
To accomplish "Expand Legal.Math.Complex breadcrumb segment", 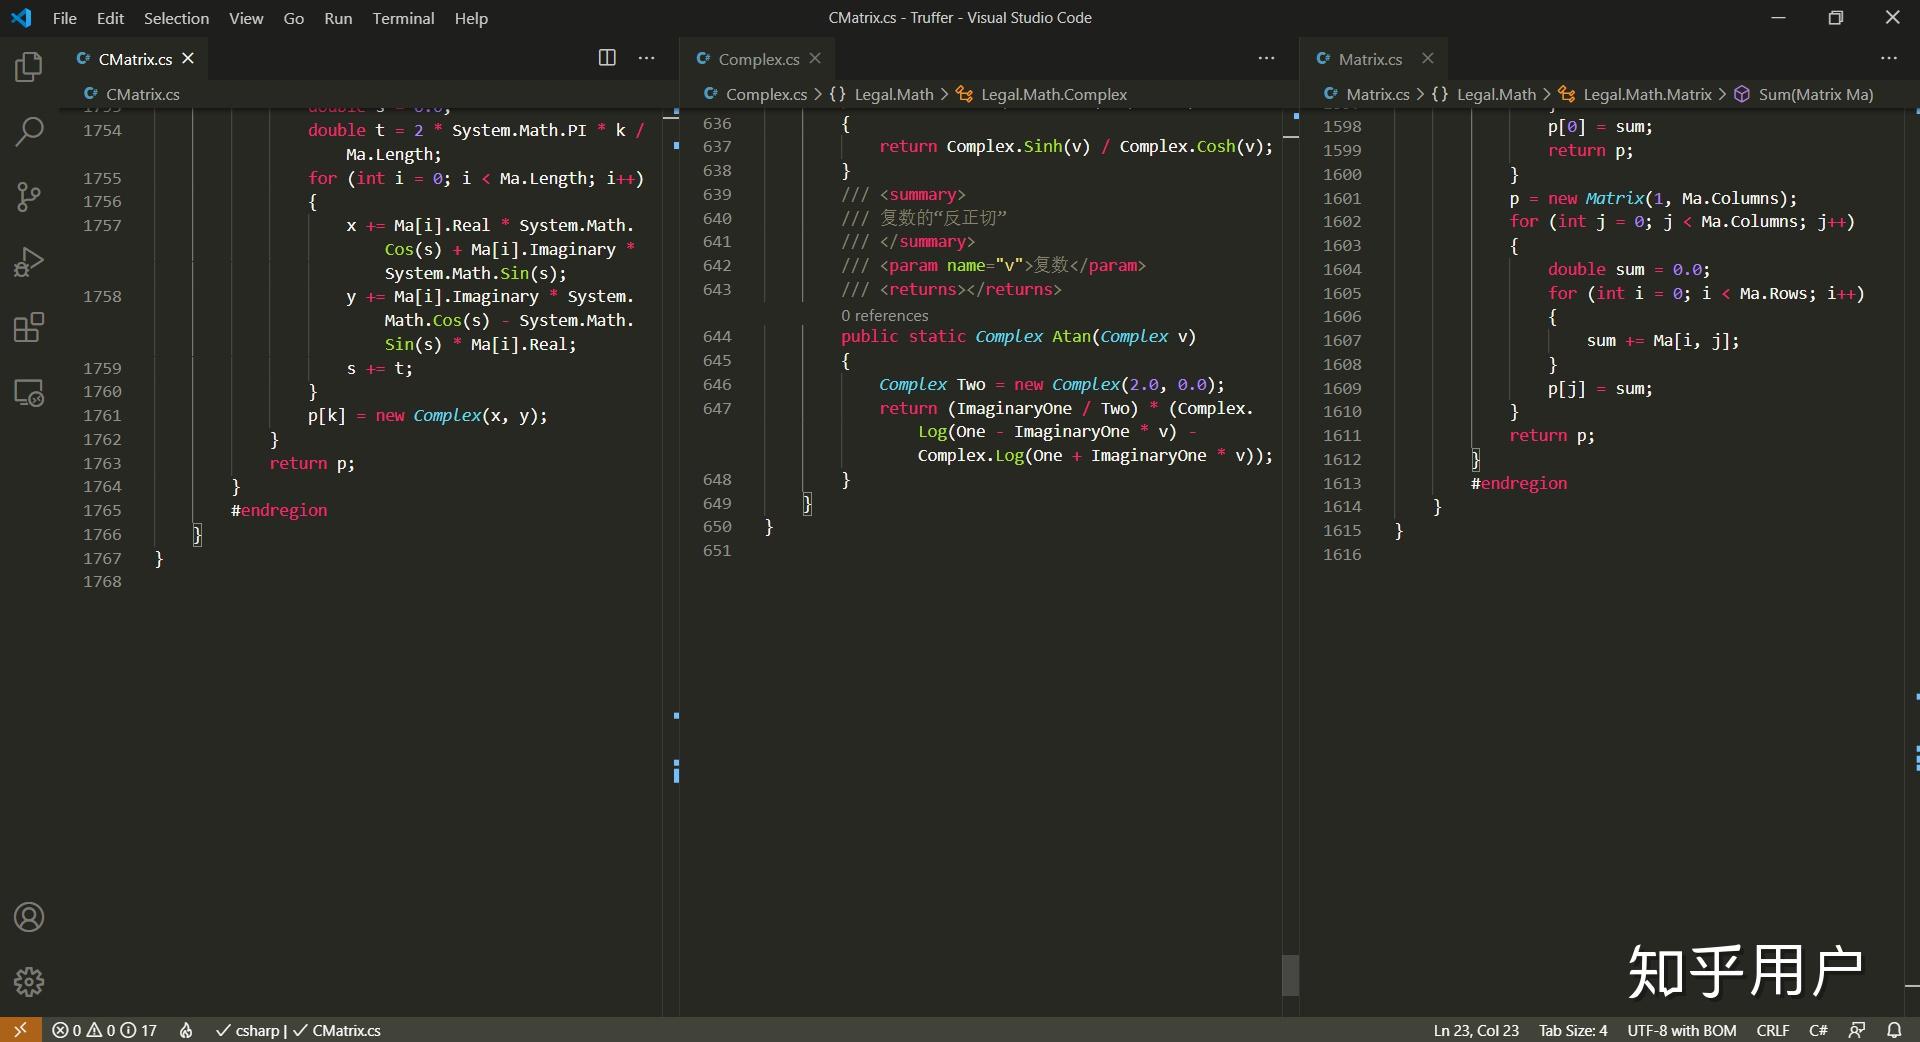I will (1053, 94).
